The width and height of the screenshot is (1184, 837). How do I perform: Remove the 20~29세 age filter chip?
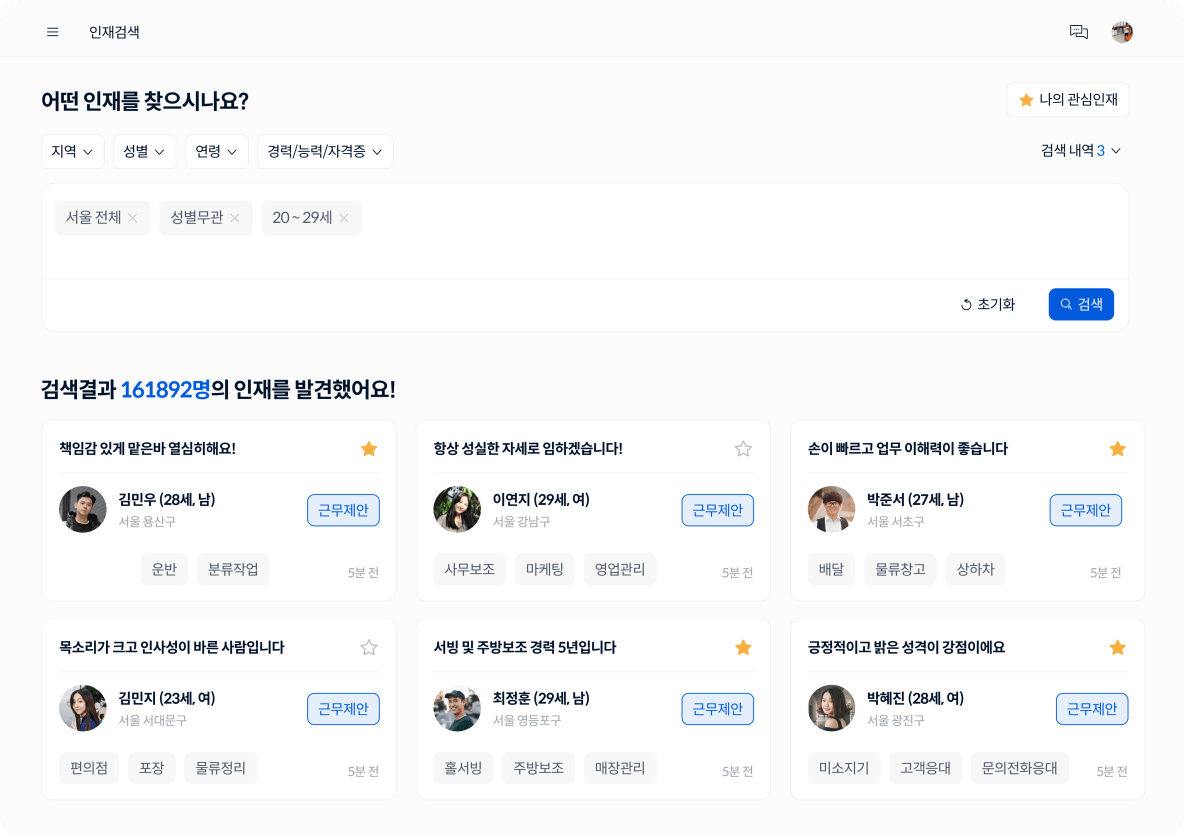[343, 217]
